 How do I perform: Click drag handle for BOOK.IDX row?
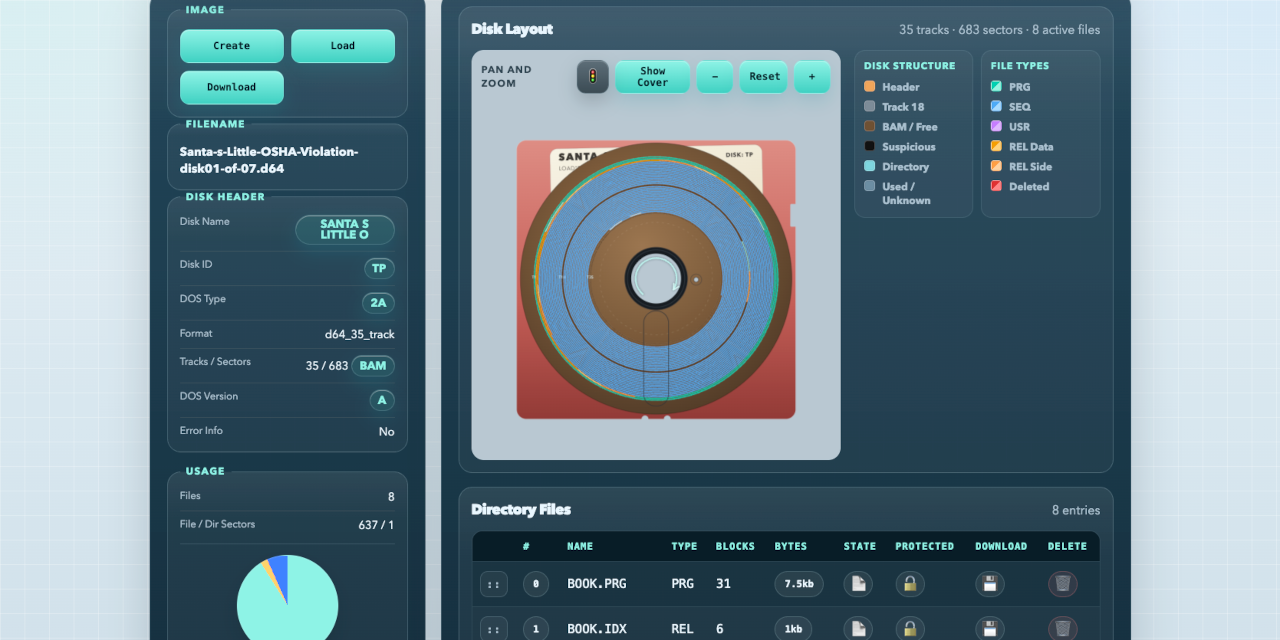point(493,629)
